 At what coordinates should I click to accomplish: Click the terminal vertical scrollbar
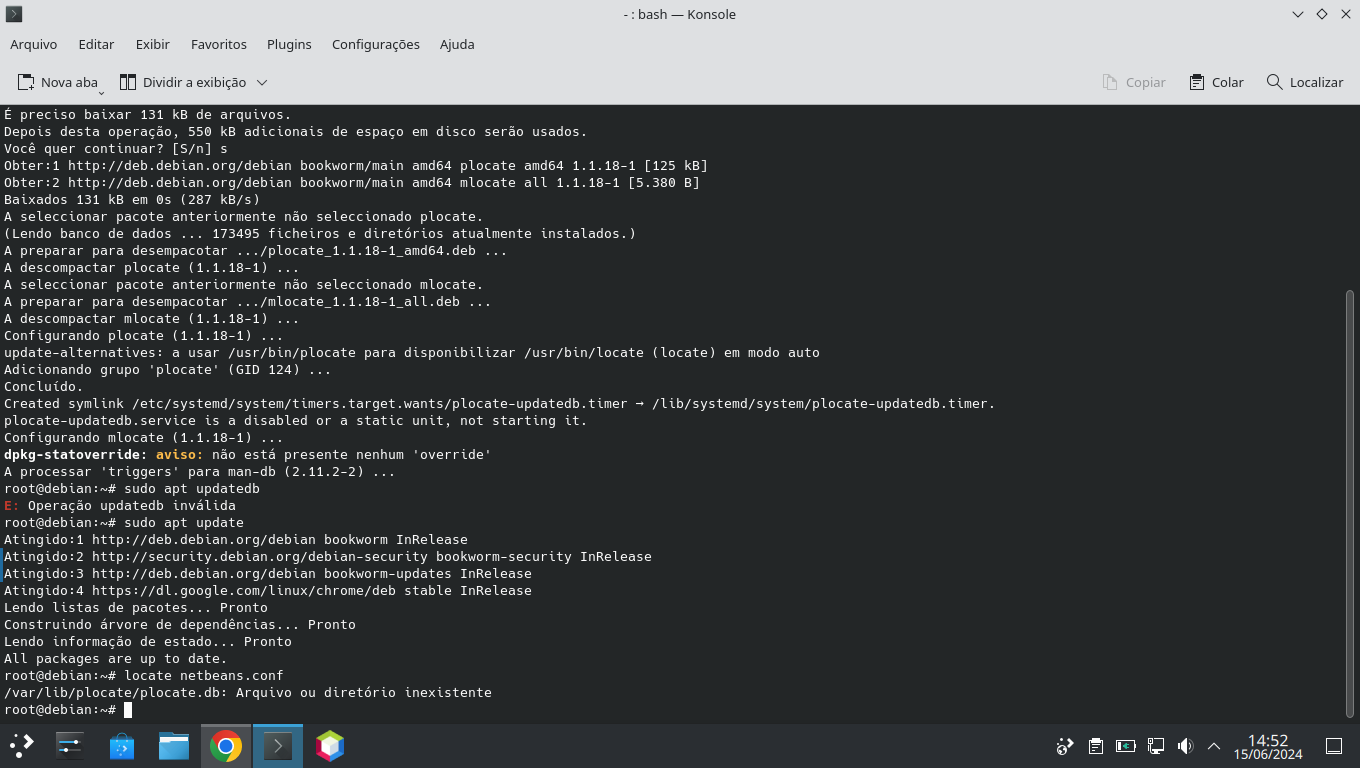tap(1350, 503)
